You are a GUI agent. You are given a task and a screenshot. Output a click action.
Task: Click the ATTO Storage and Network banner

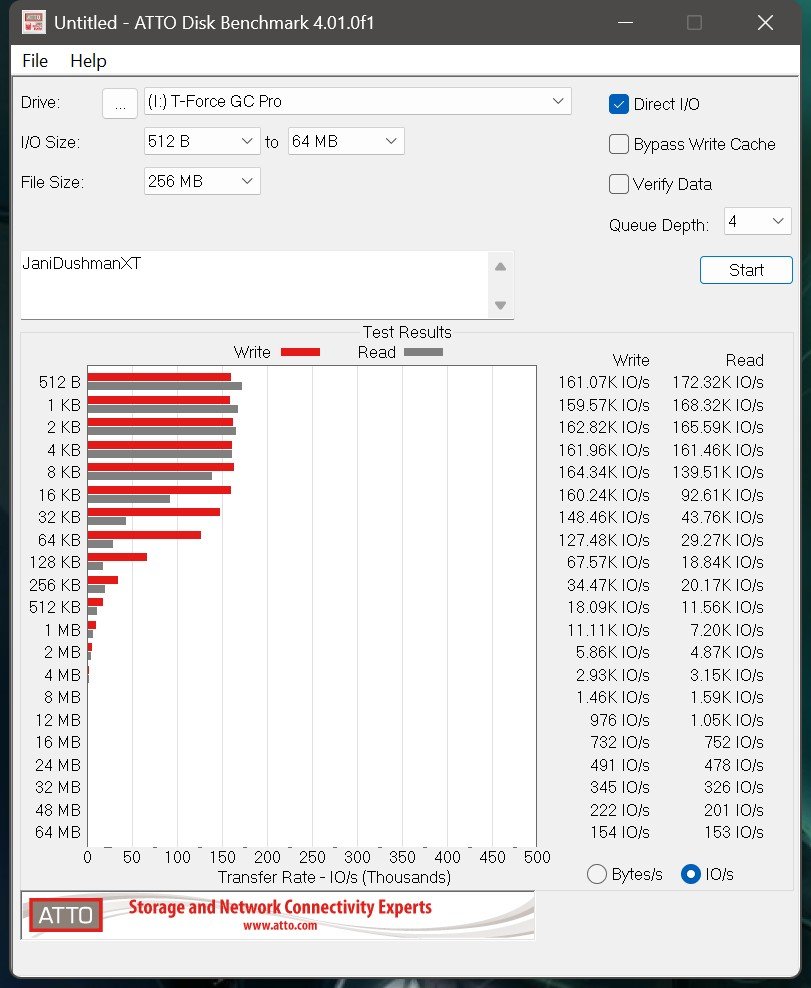[x=277, y=915]
